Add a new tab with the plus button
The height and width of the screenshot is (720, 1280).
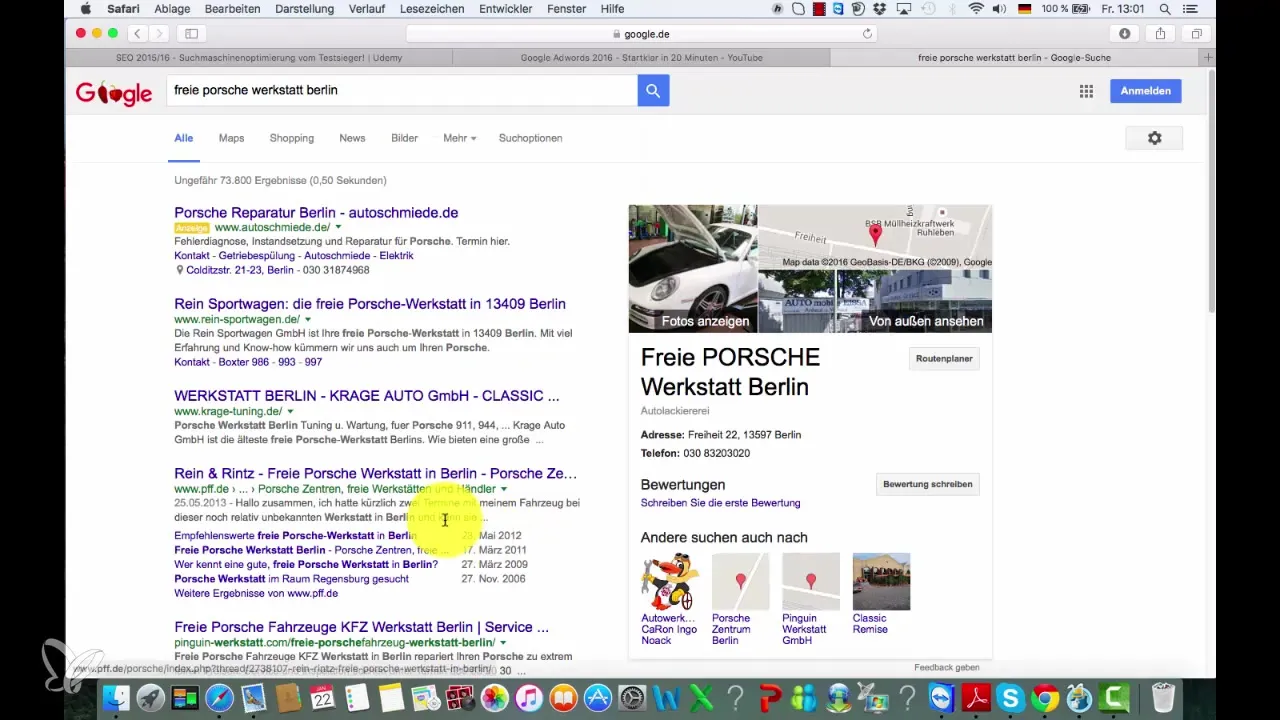click(1209, 57)
